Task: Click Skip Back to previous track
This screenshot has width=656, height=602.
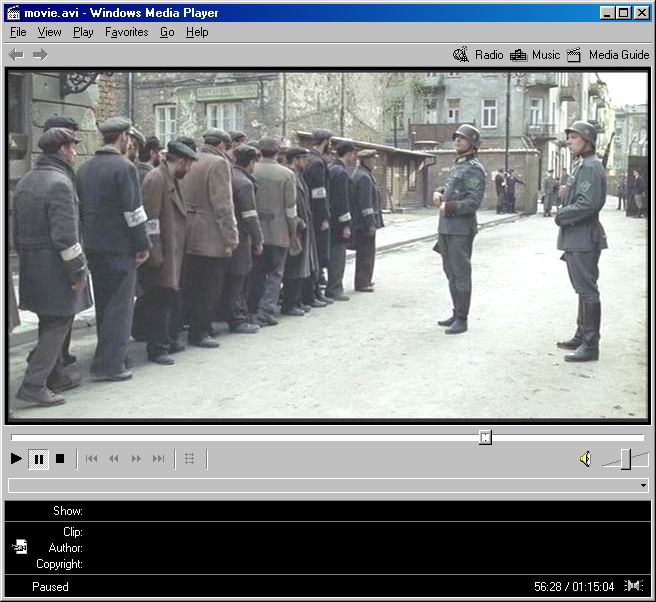Action: [x=91, y=459]
